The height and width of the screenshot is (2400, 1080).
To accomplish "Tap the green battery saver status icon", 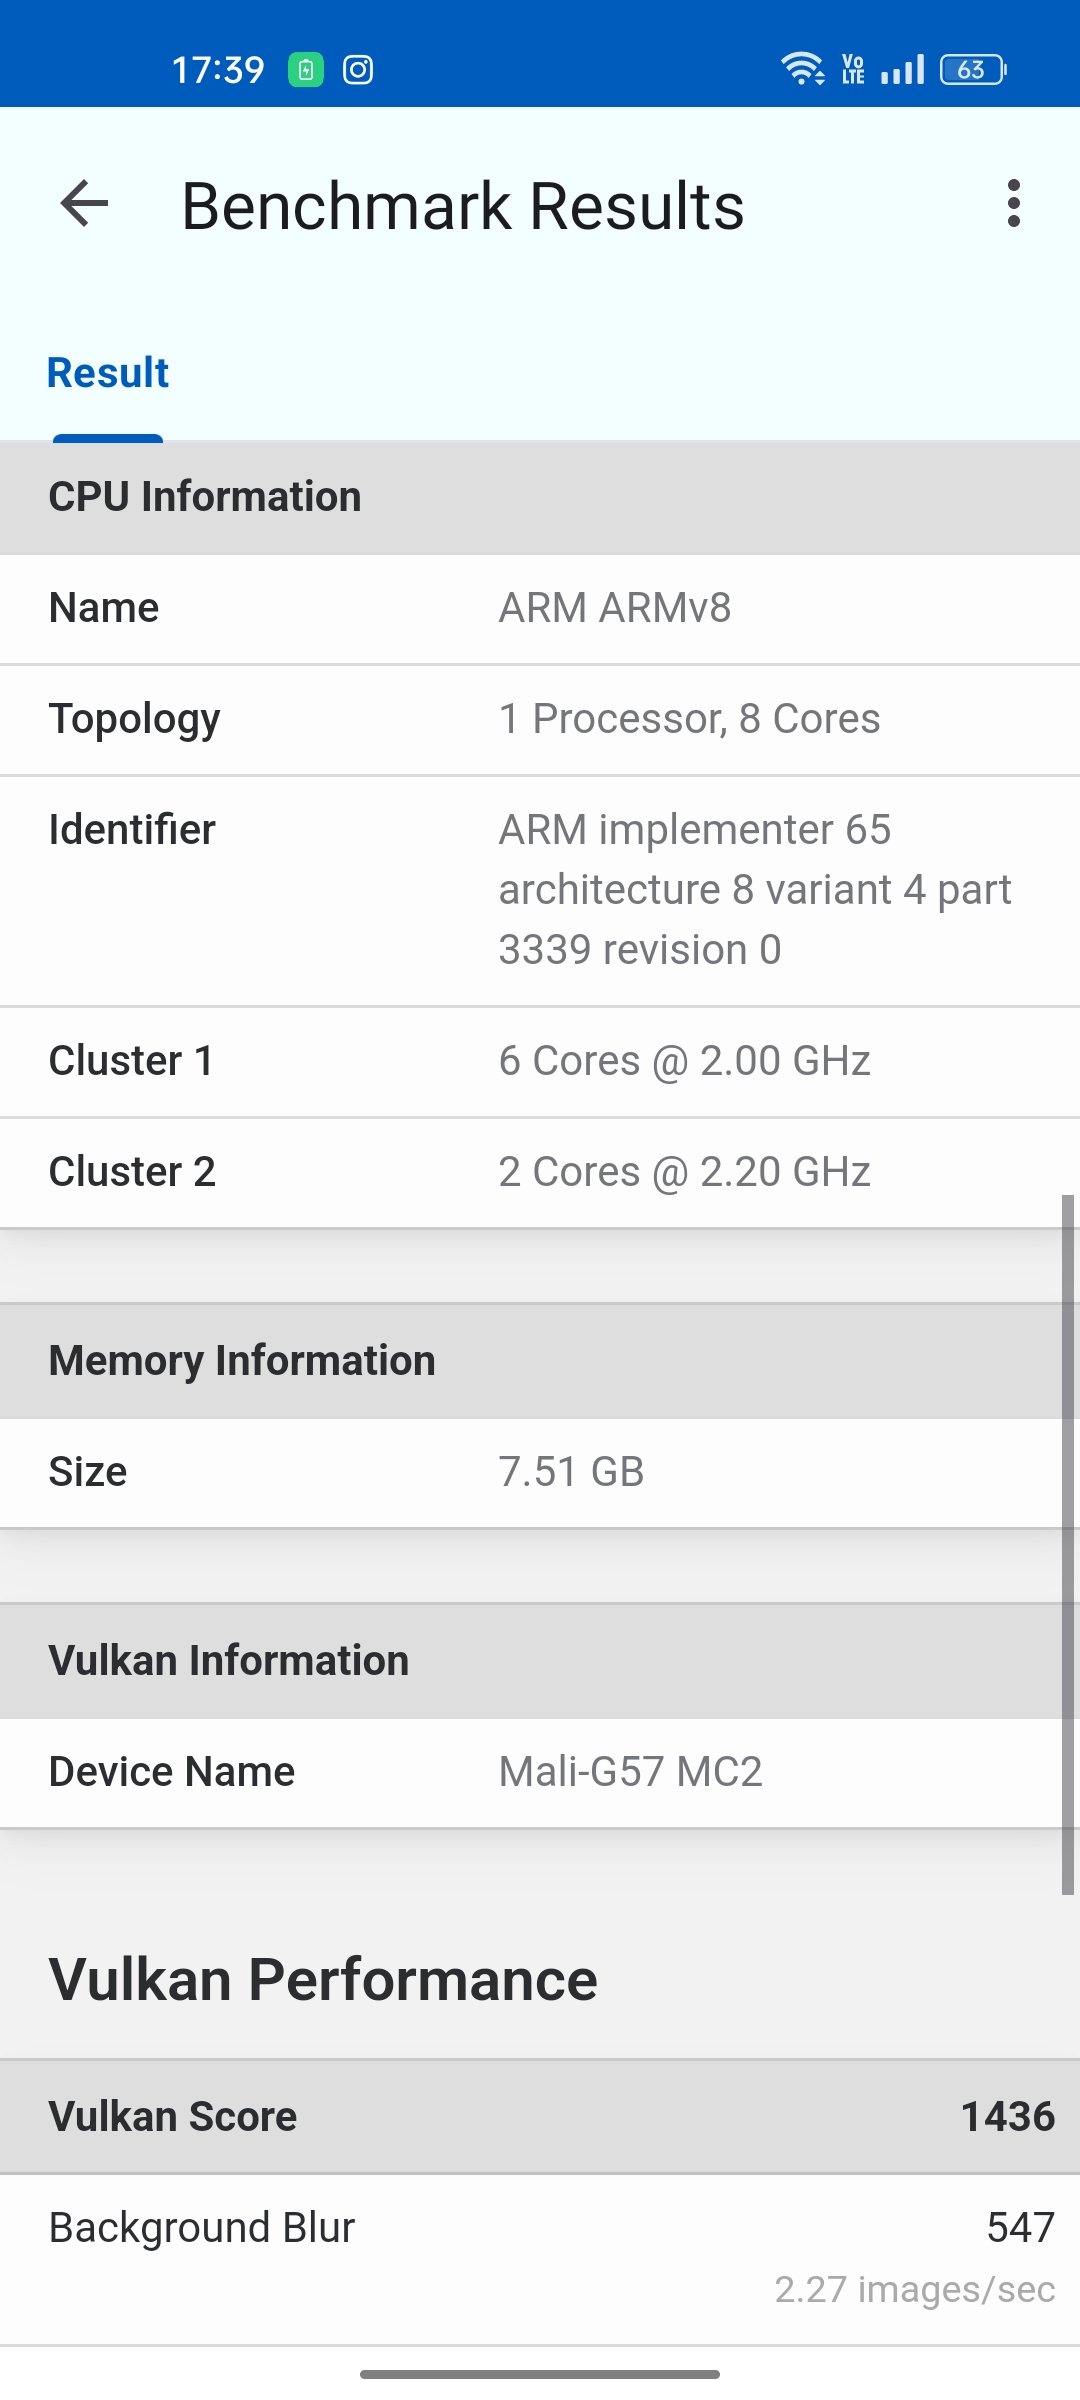I will 306,70.
